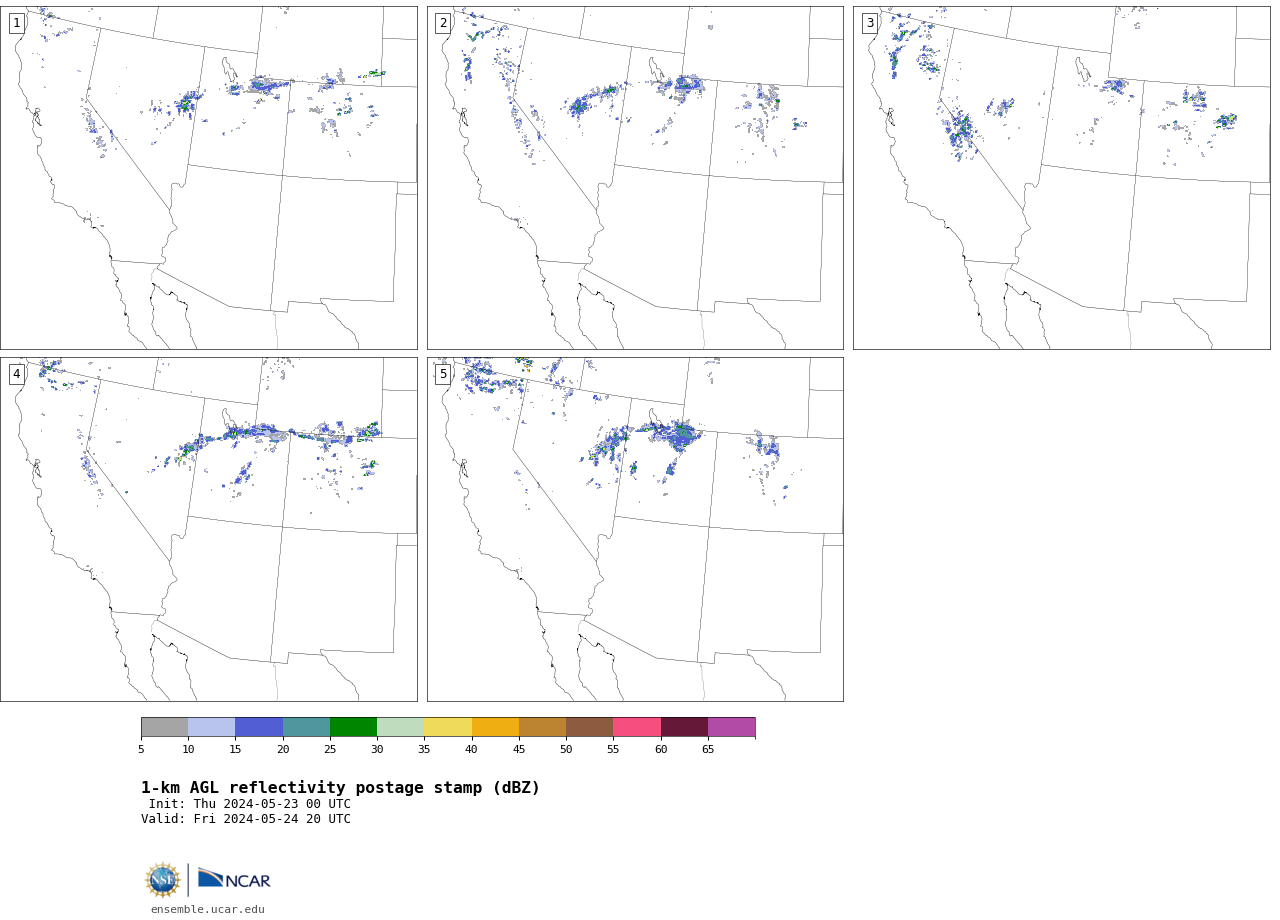Select the blue 15-20 dBZ swatch
Image resolution: width=1280 pixels, height=920 pixels.
coord(259,727)
